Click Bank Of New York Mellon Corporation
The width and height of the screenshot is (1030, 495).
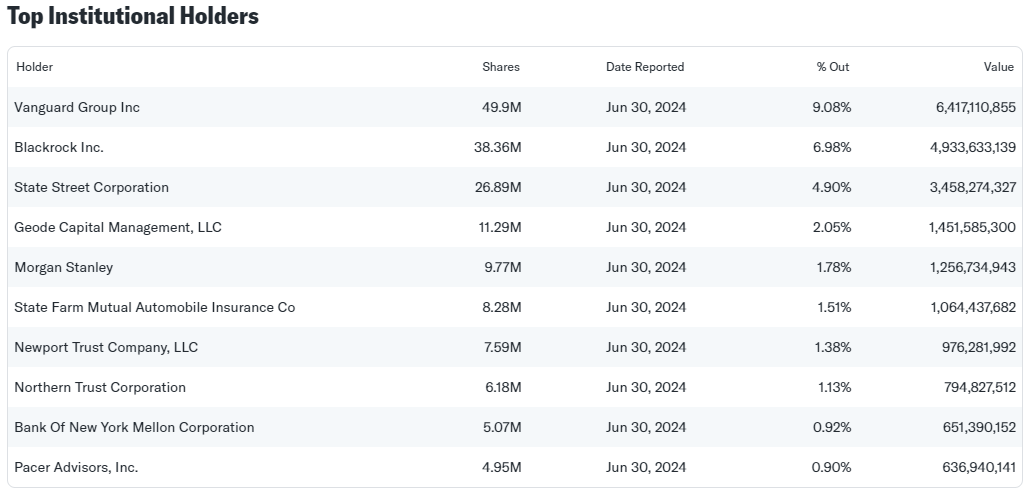point(134,427)
